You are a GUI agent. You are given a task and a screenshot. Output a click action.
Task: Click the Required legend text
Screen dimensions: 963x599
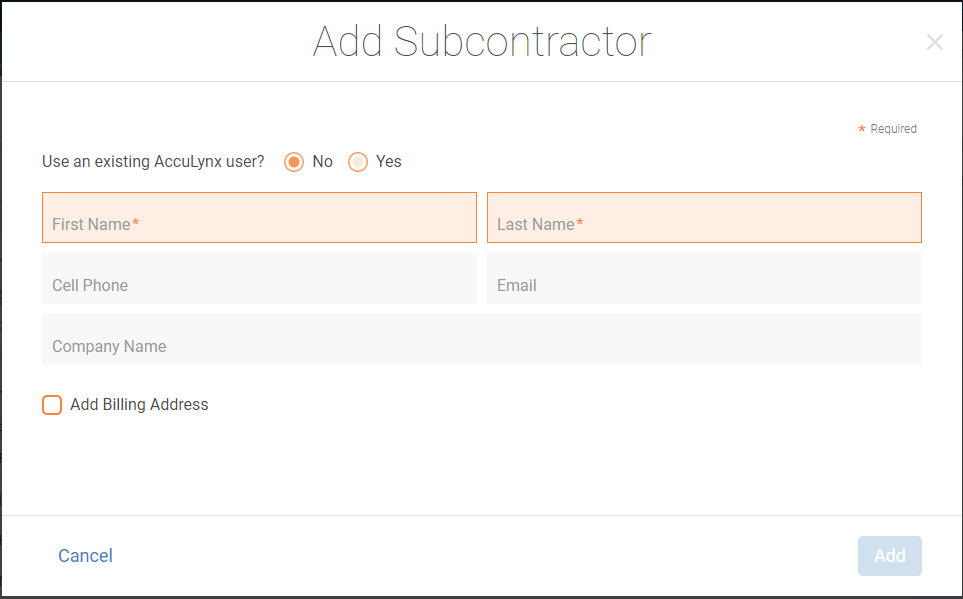point(894,129)
